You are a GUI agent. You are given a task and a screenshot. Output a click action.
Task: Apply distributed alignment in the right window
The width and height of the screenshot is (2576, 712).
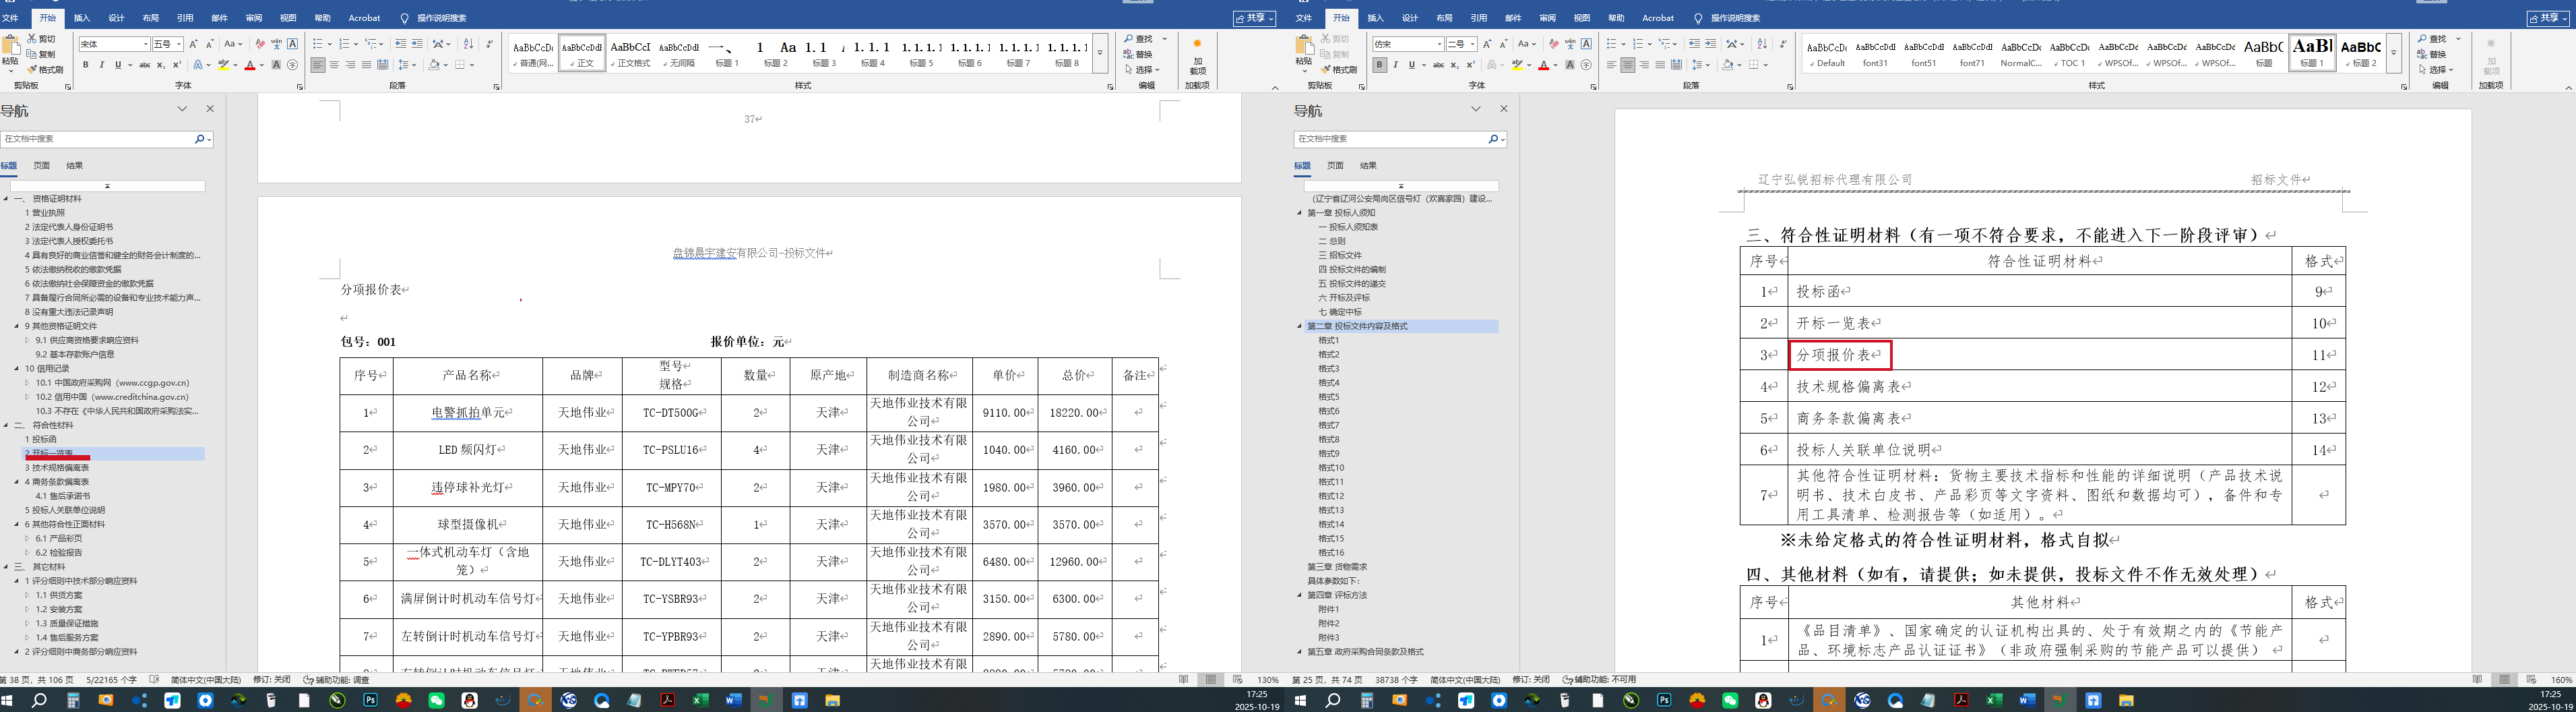1676,65
